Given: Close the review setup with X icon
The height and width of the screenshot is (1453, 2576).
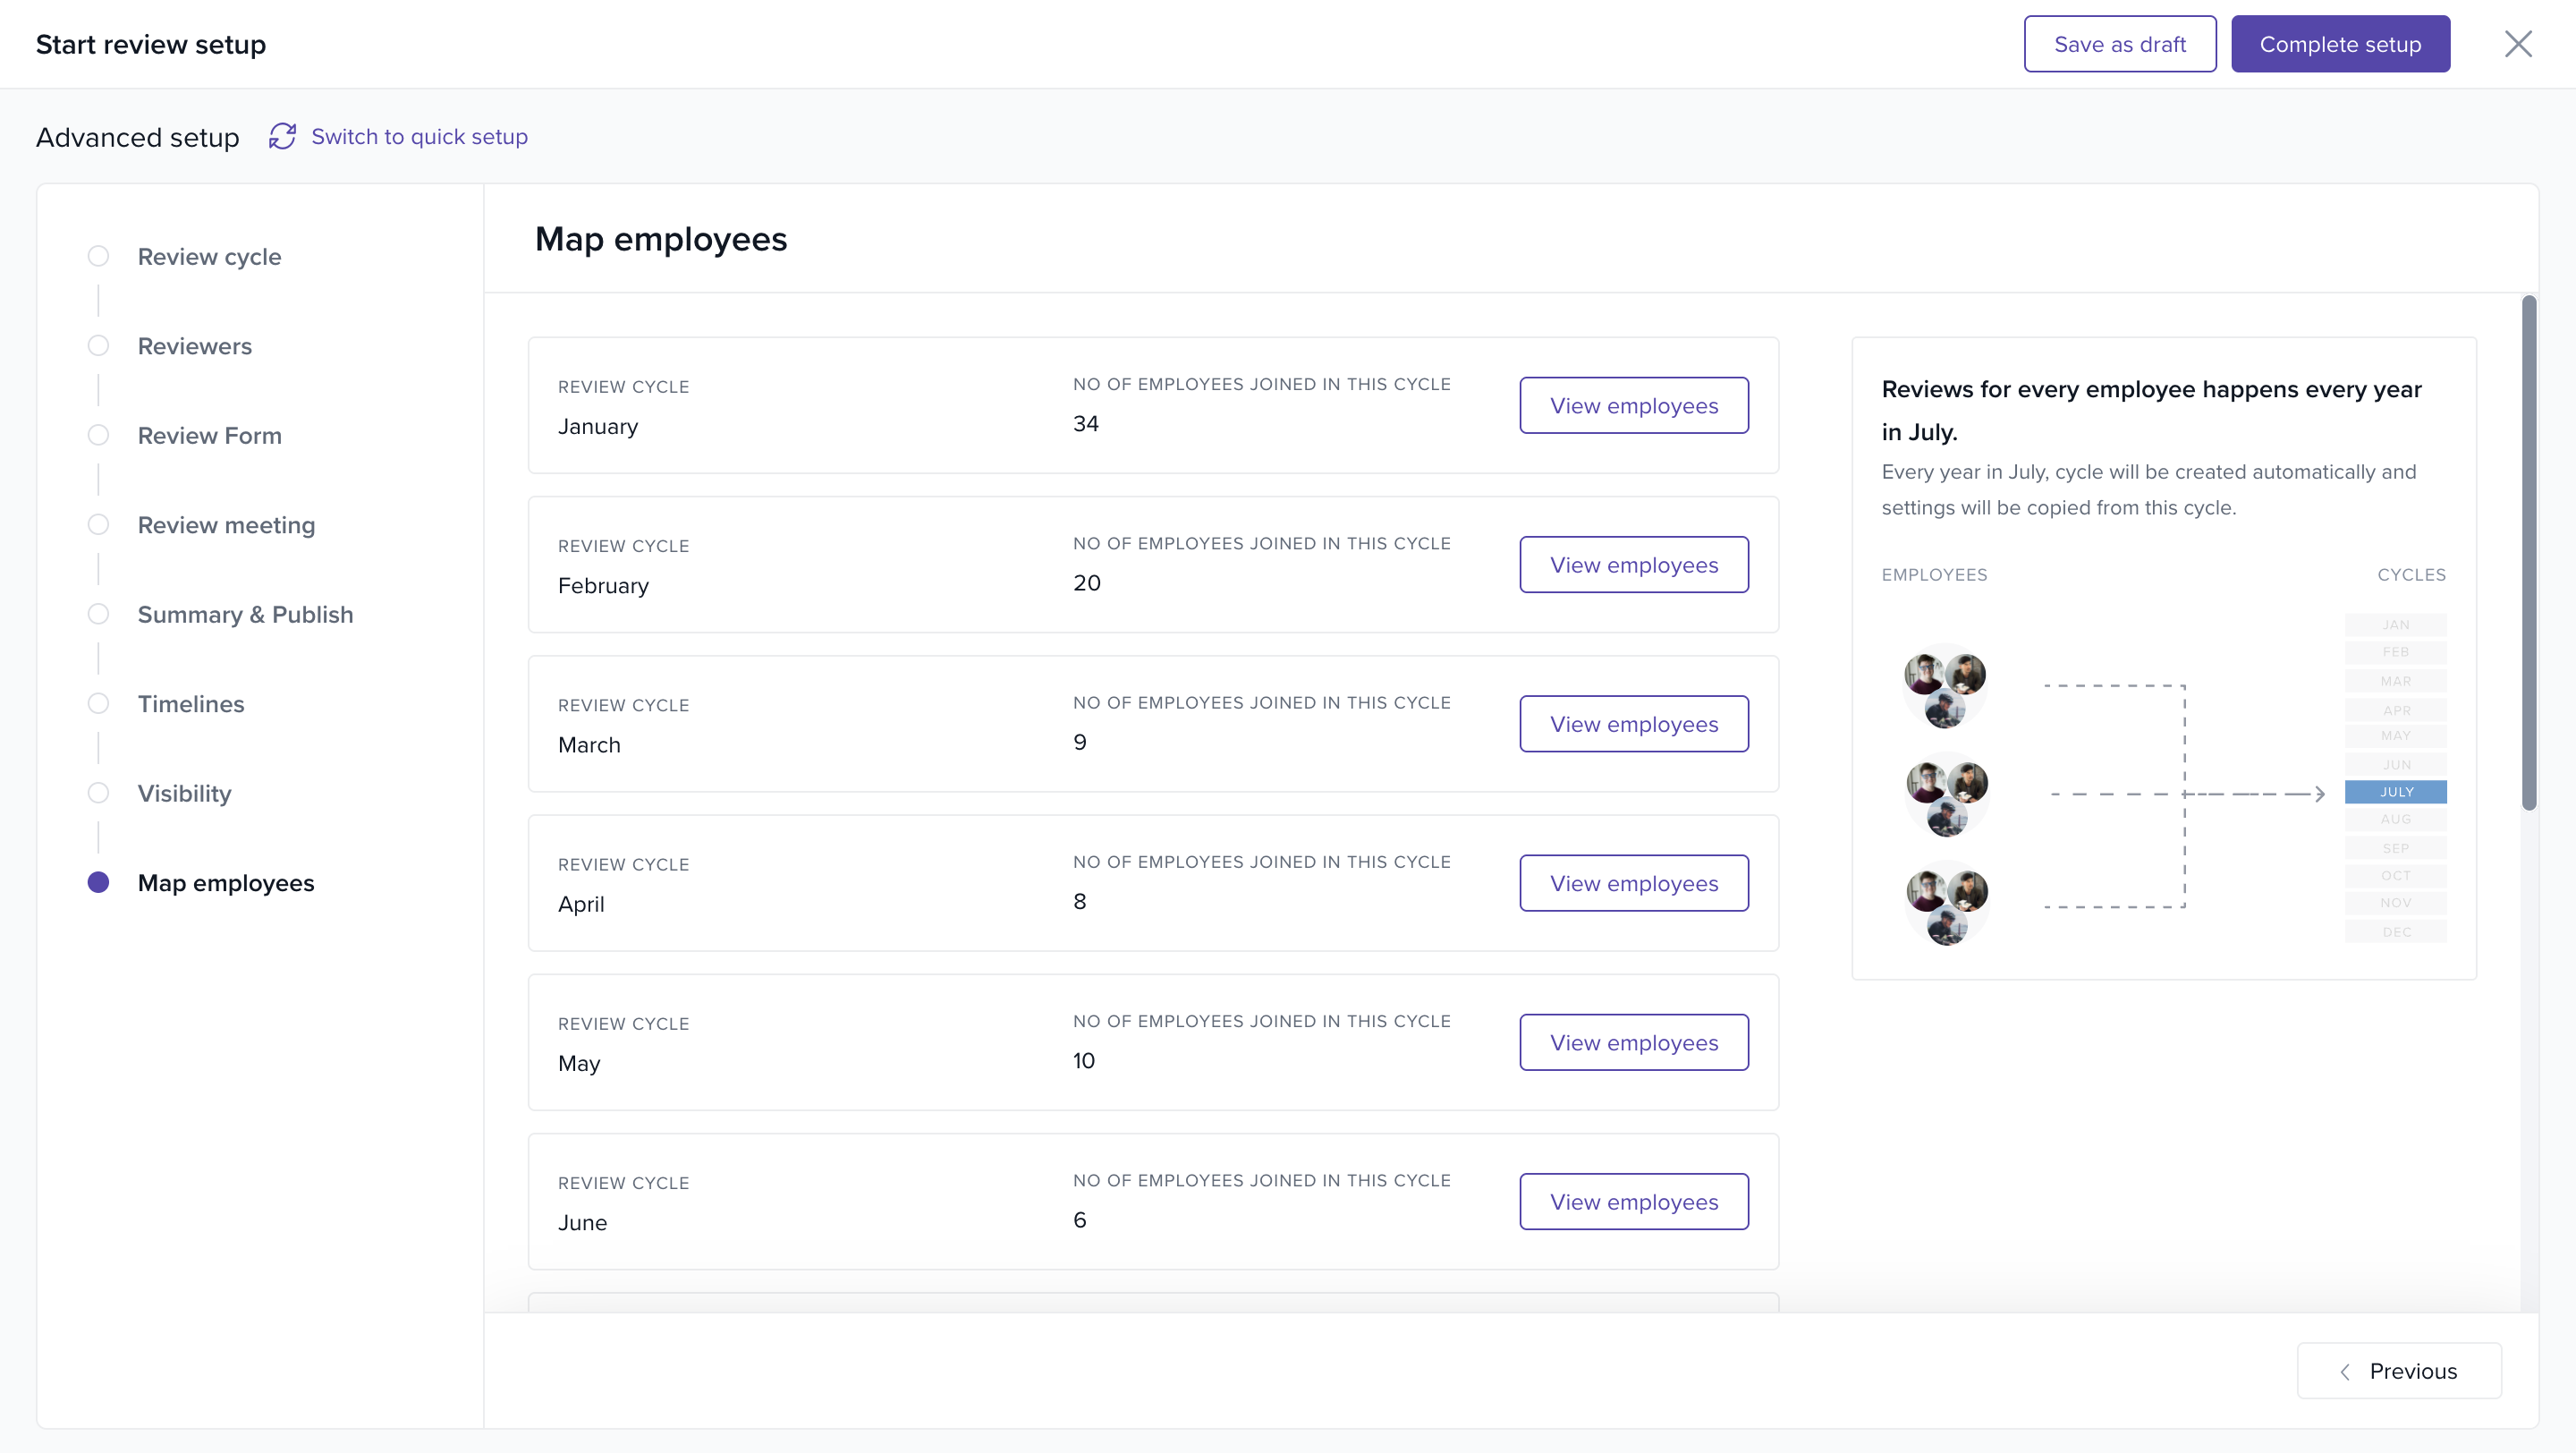Looking at the screenshot, I should click(2517, 44).
